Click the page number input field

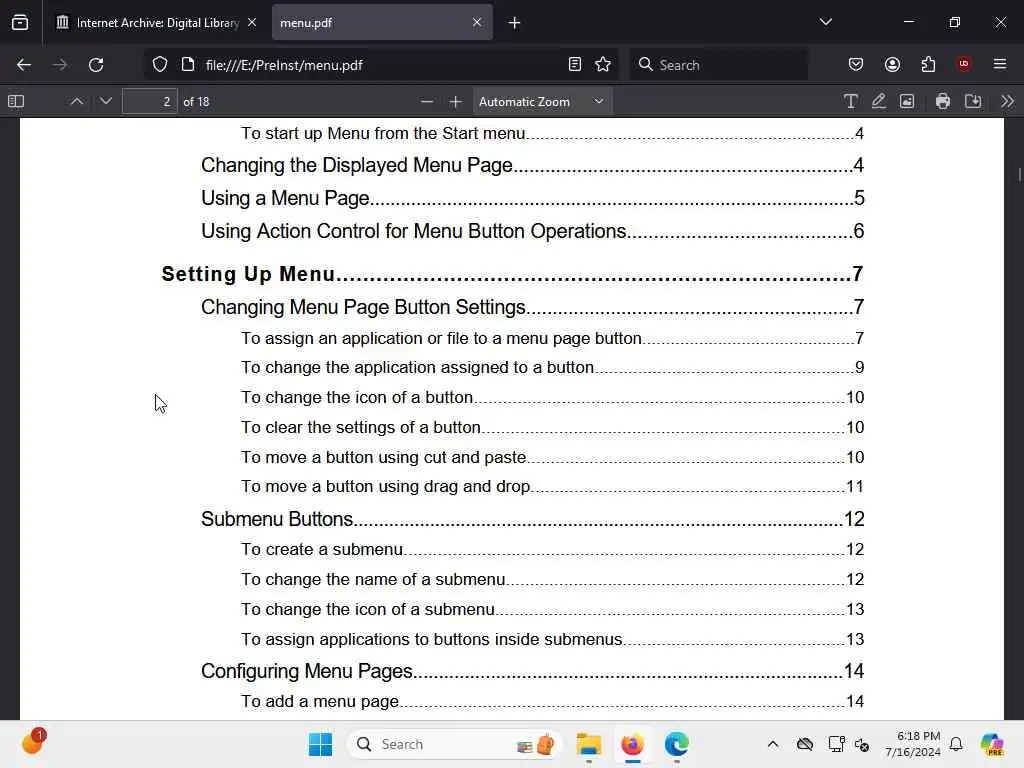pyautogui.click(x=150, y=101)
